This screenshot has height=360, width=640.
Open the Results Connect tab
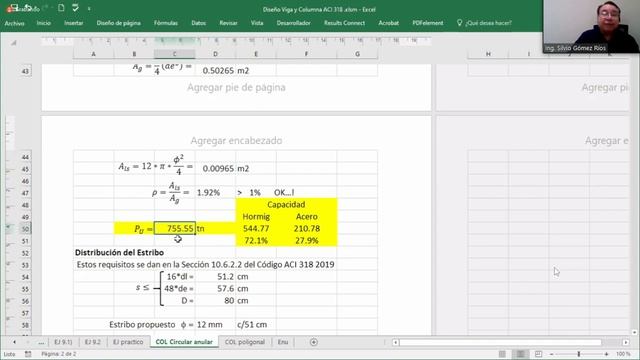[344, 23]
